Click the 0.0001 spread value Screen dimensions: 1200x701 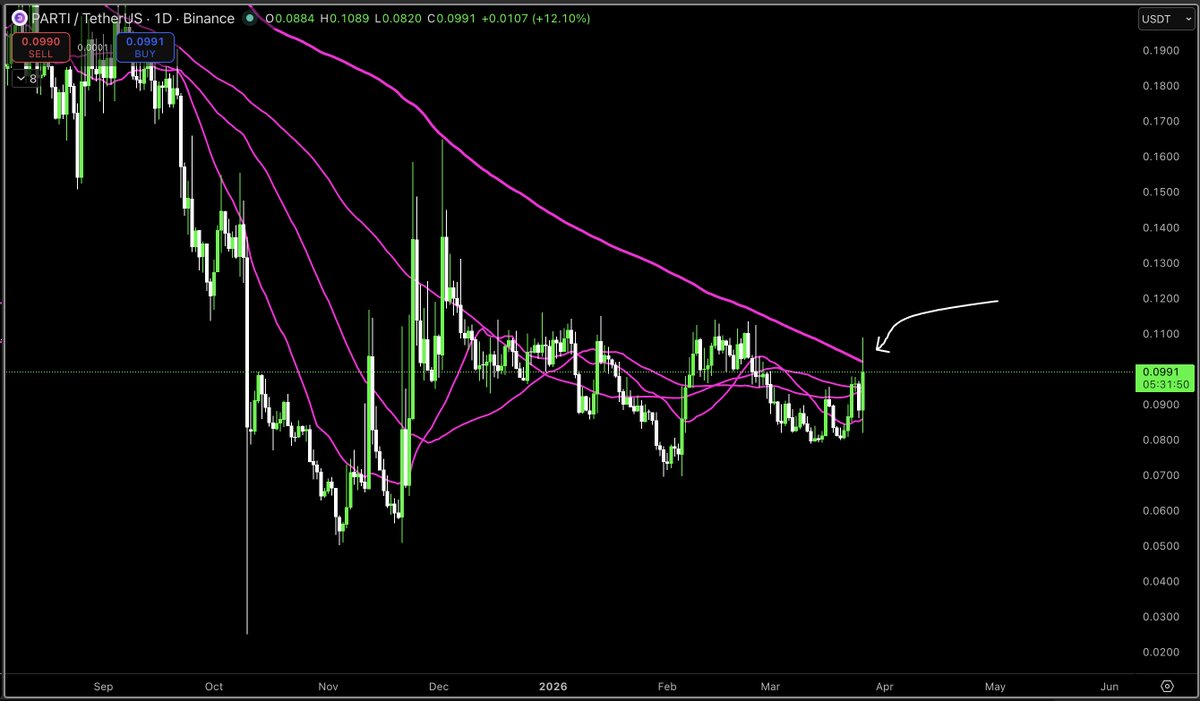(x=93, y=47)
